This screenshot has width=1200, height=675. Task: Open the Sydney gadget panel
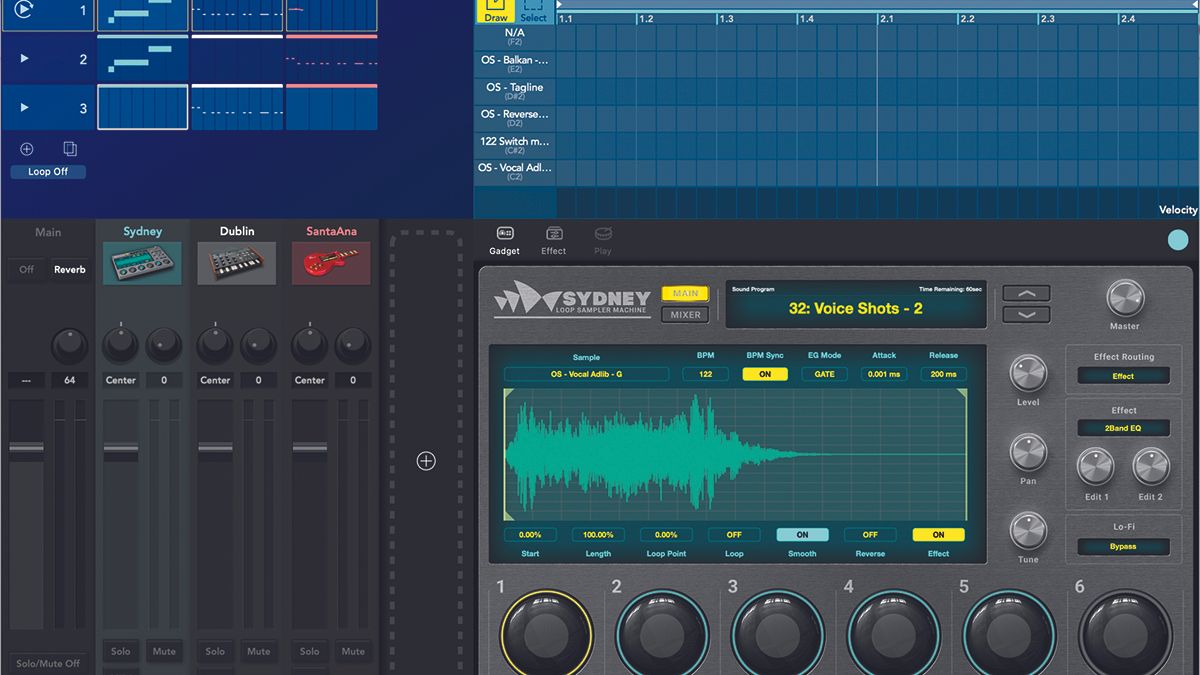tap(141, 263)
